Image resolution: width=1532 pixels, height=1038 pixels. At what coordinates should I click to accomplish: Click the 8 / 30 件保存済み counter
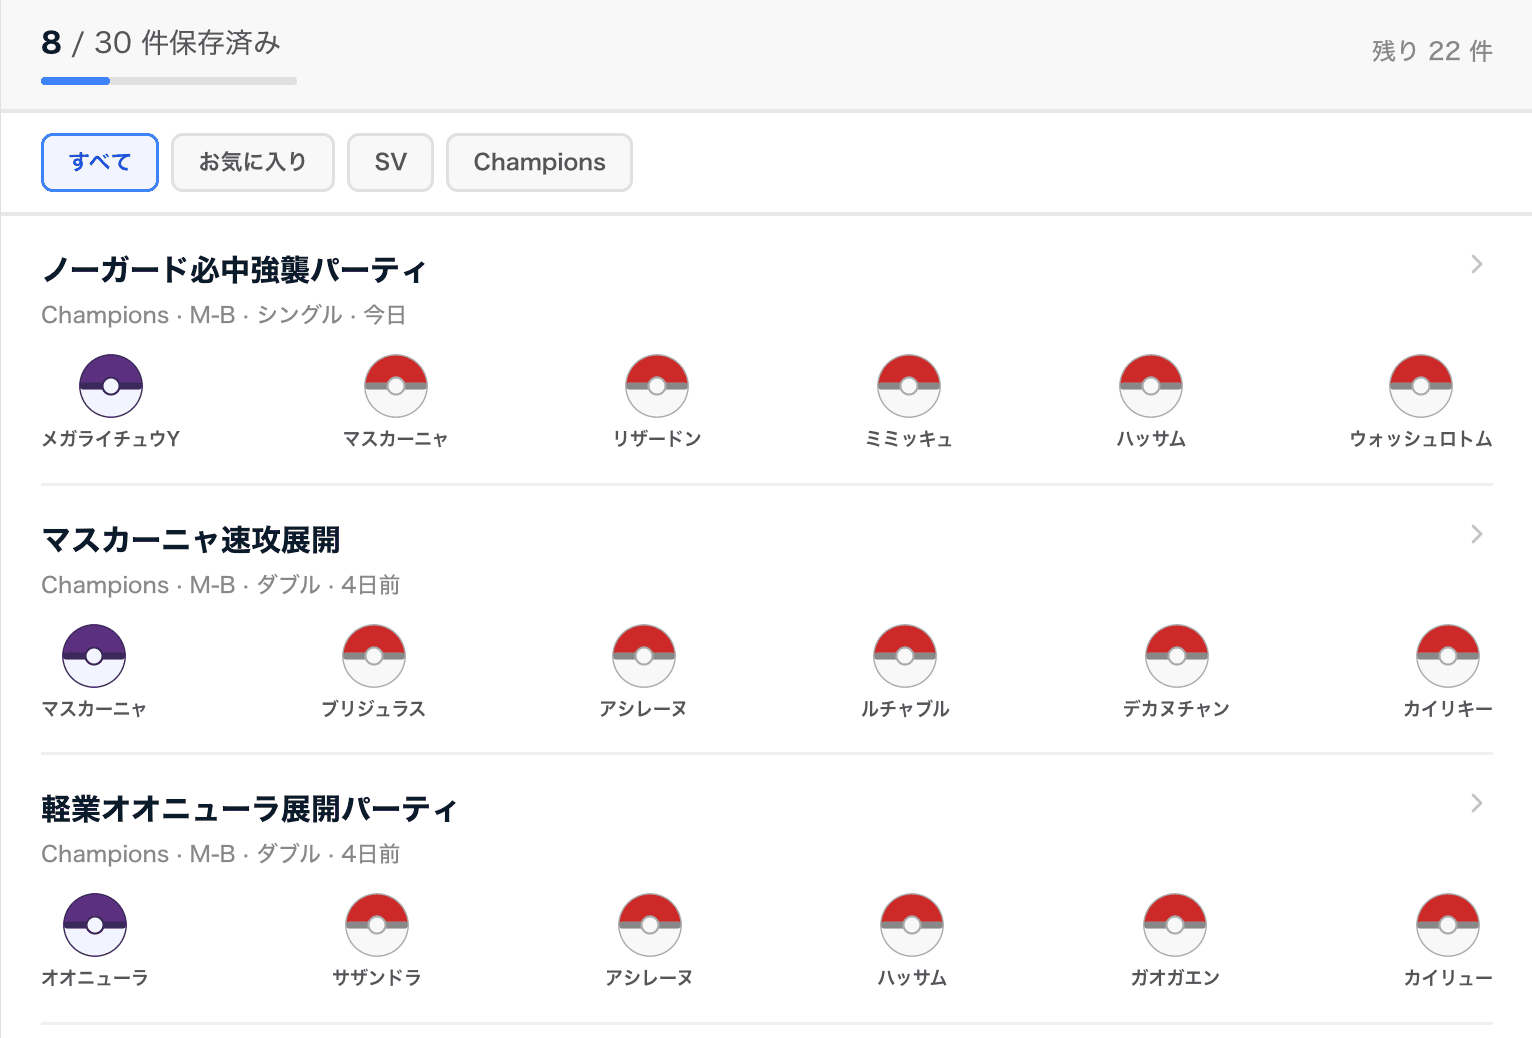coord(161,43)
